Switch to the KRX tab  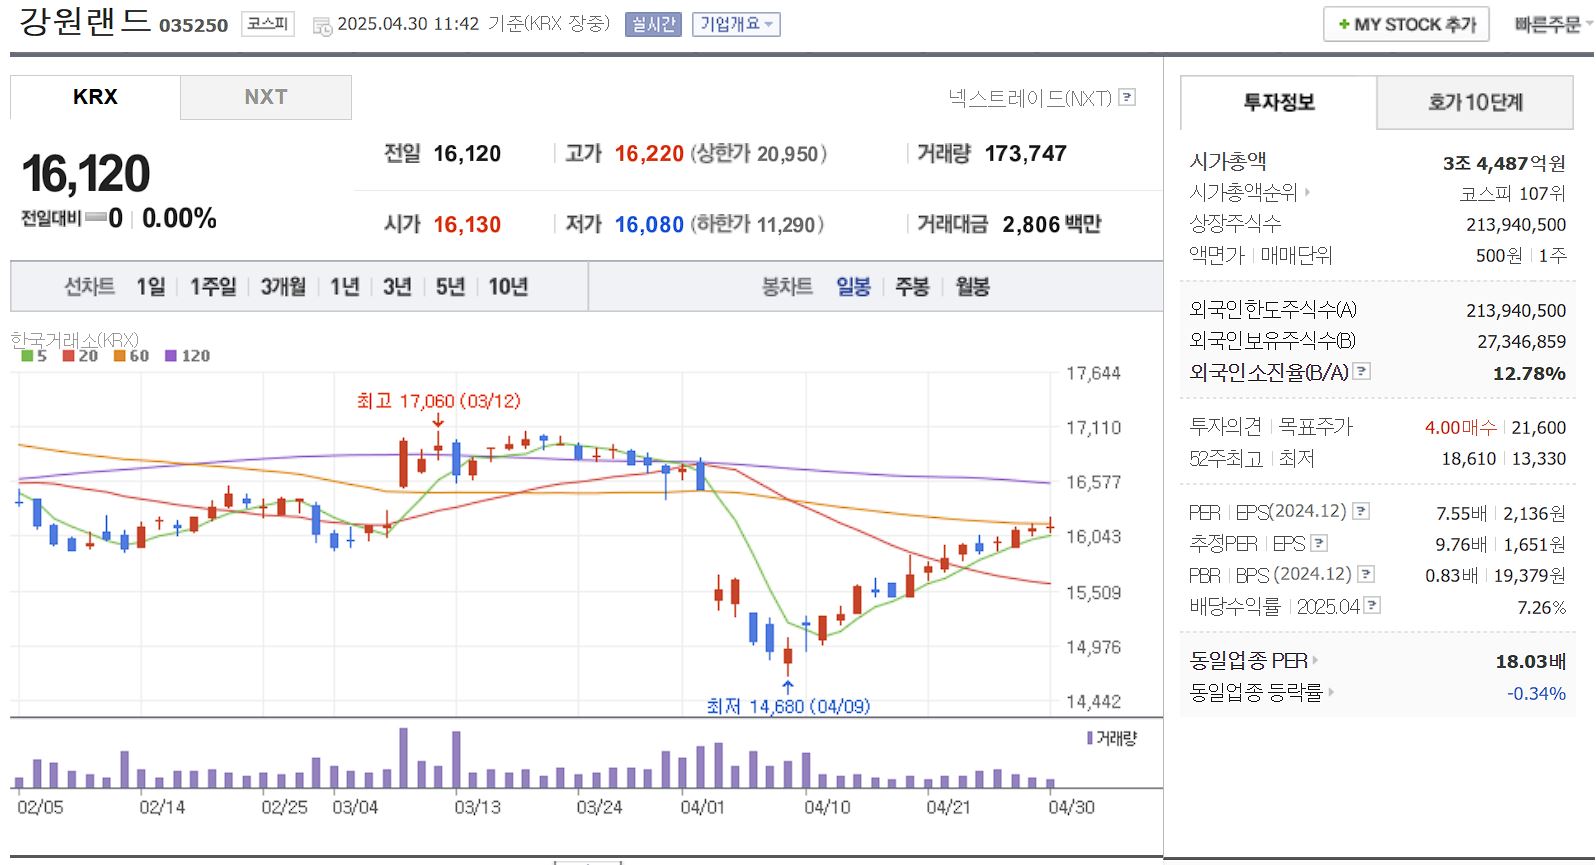click(95, 97)
